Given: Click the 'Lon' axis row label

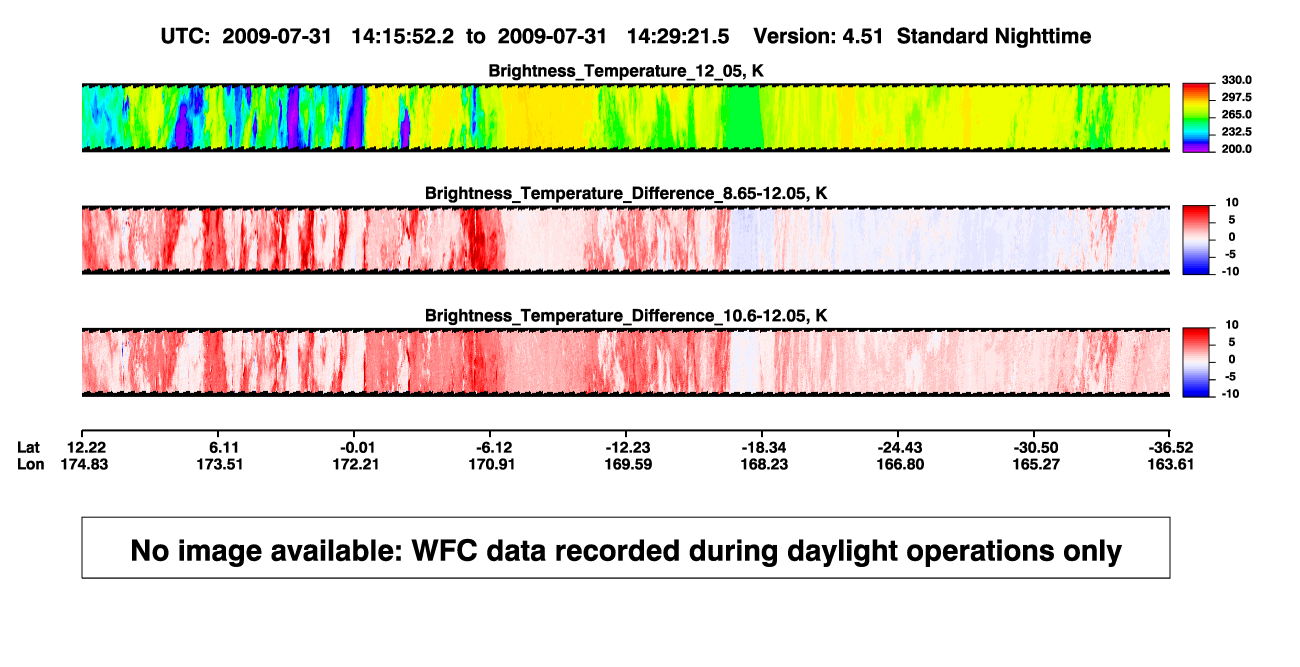Looking at the screenshot, I should coord(30,464).
